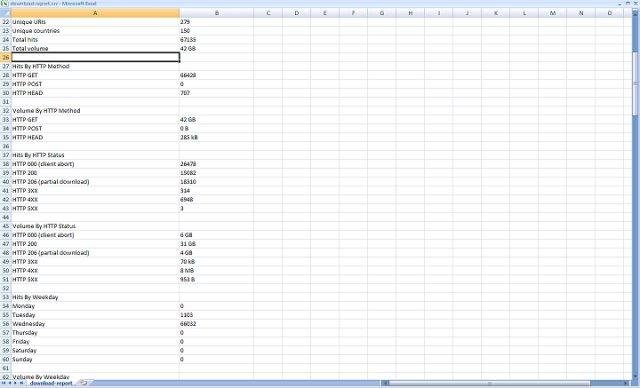Image resolution: width=640 pixels, height=388 pixels.
Task: Click the cell with value 8 MB
Action: [x=216, y=270]
